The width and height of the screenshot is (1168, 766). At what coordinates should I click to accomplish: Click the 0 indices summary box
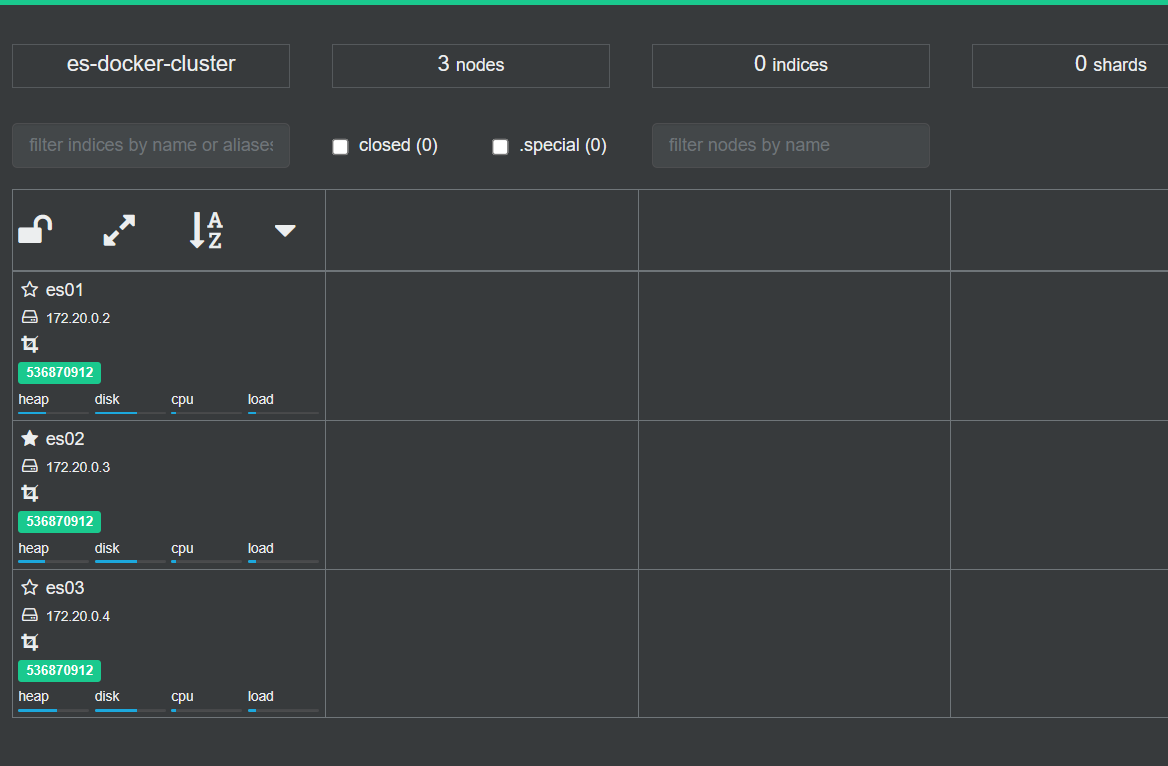(x=790, y=66)
